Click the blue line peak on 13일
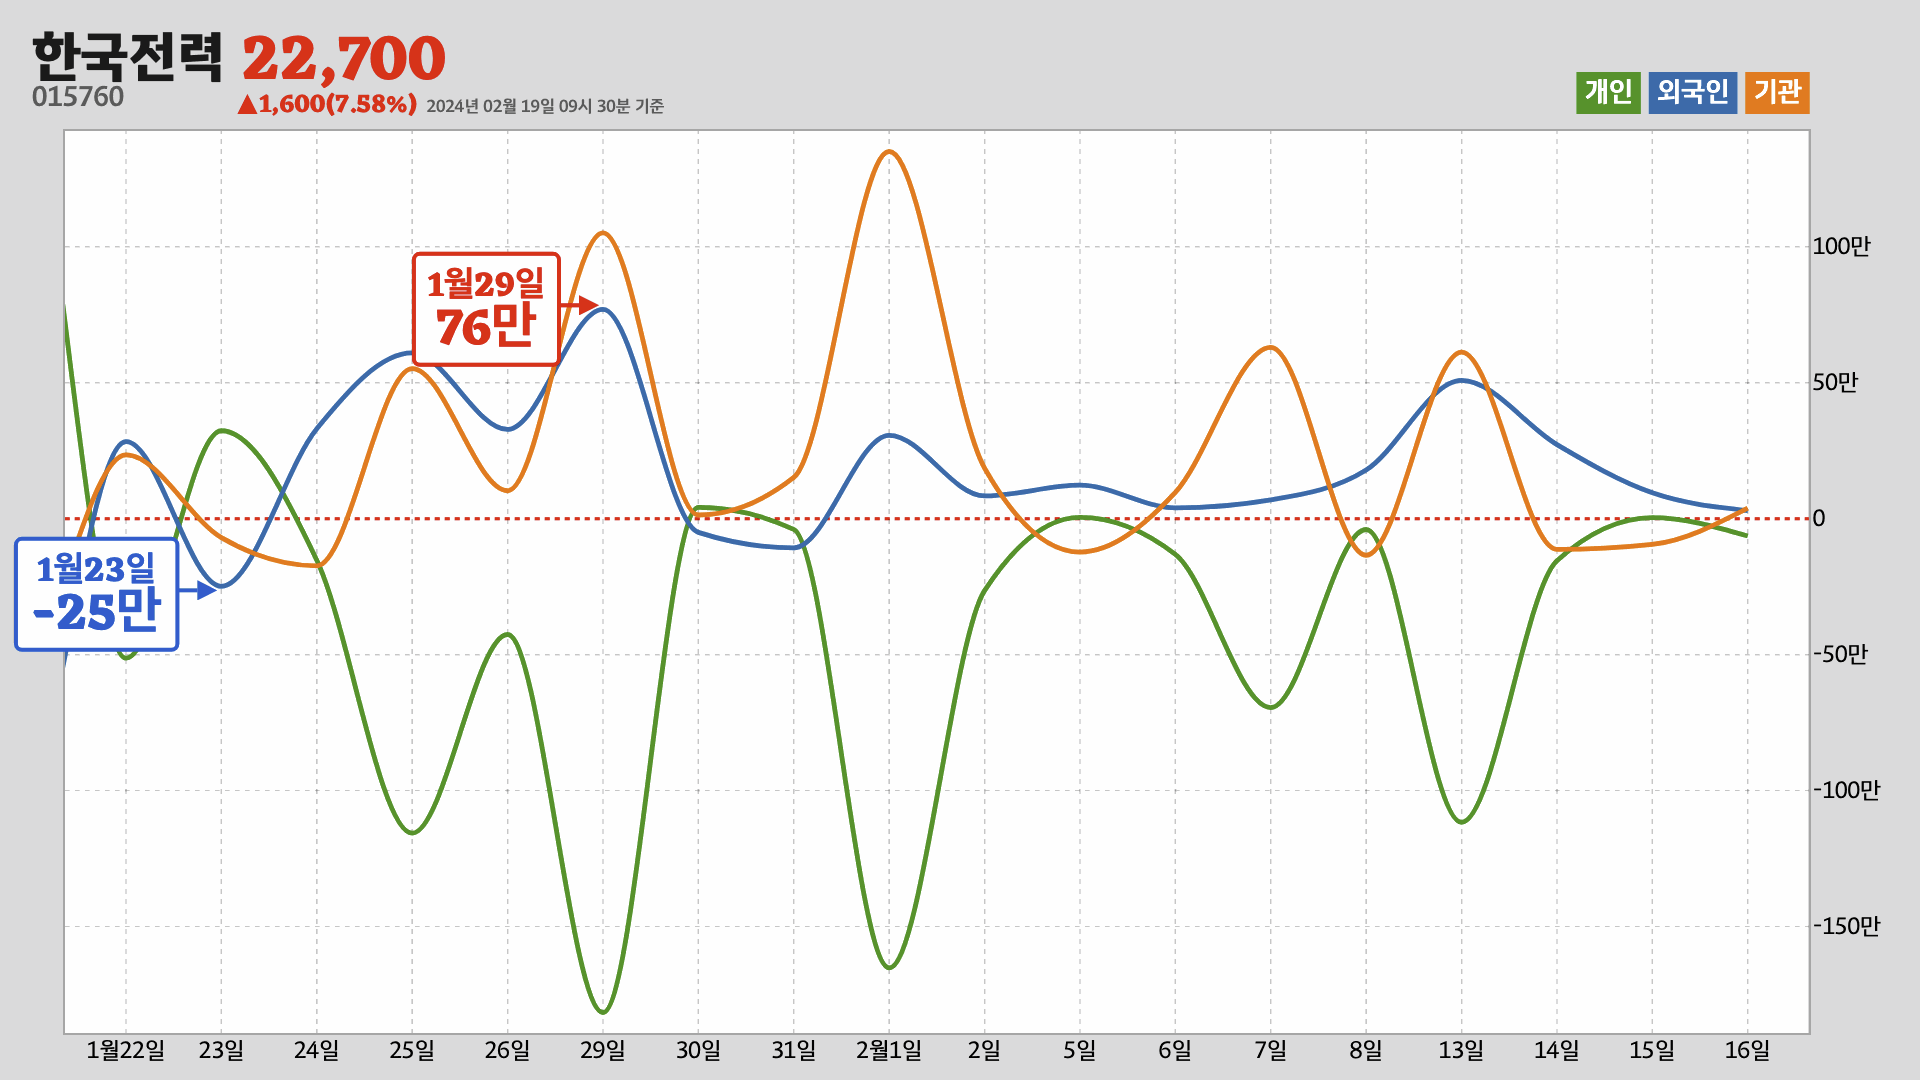 tap(1461, 380)
